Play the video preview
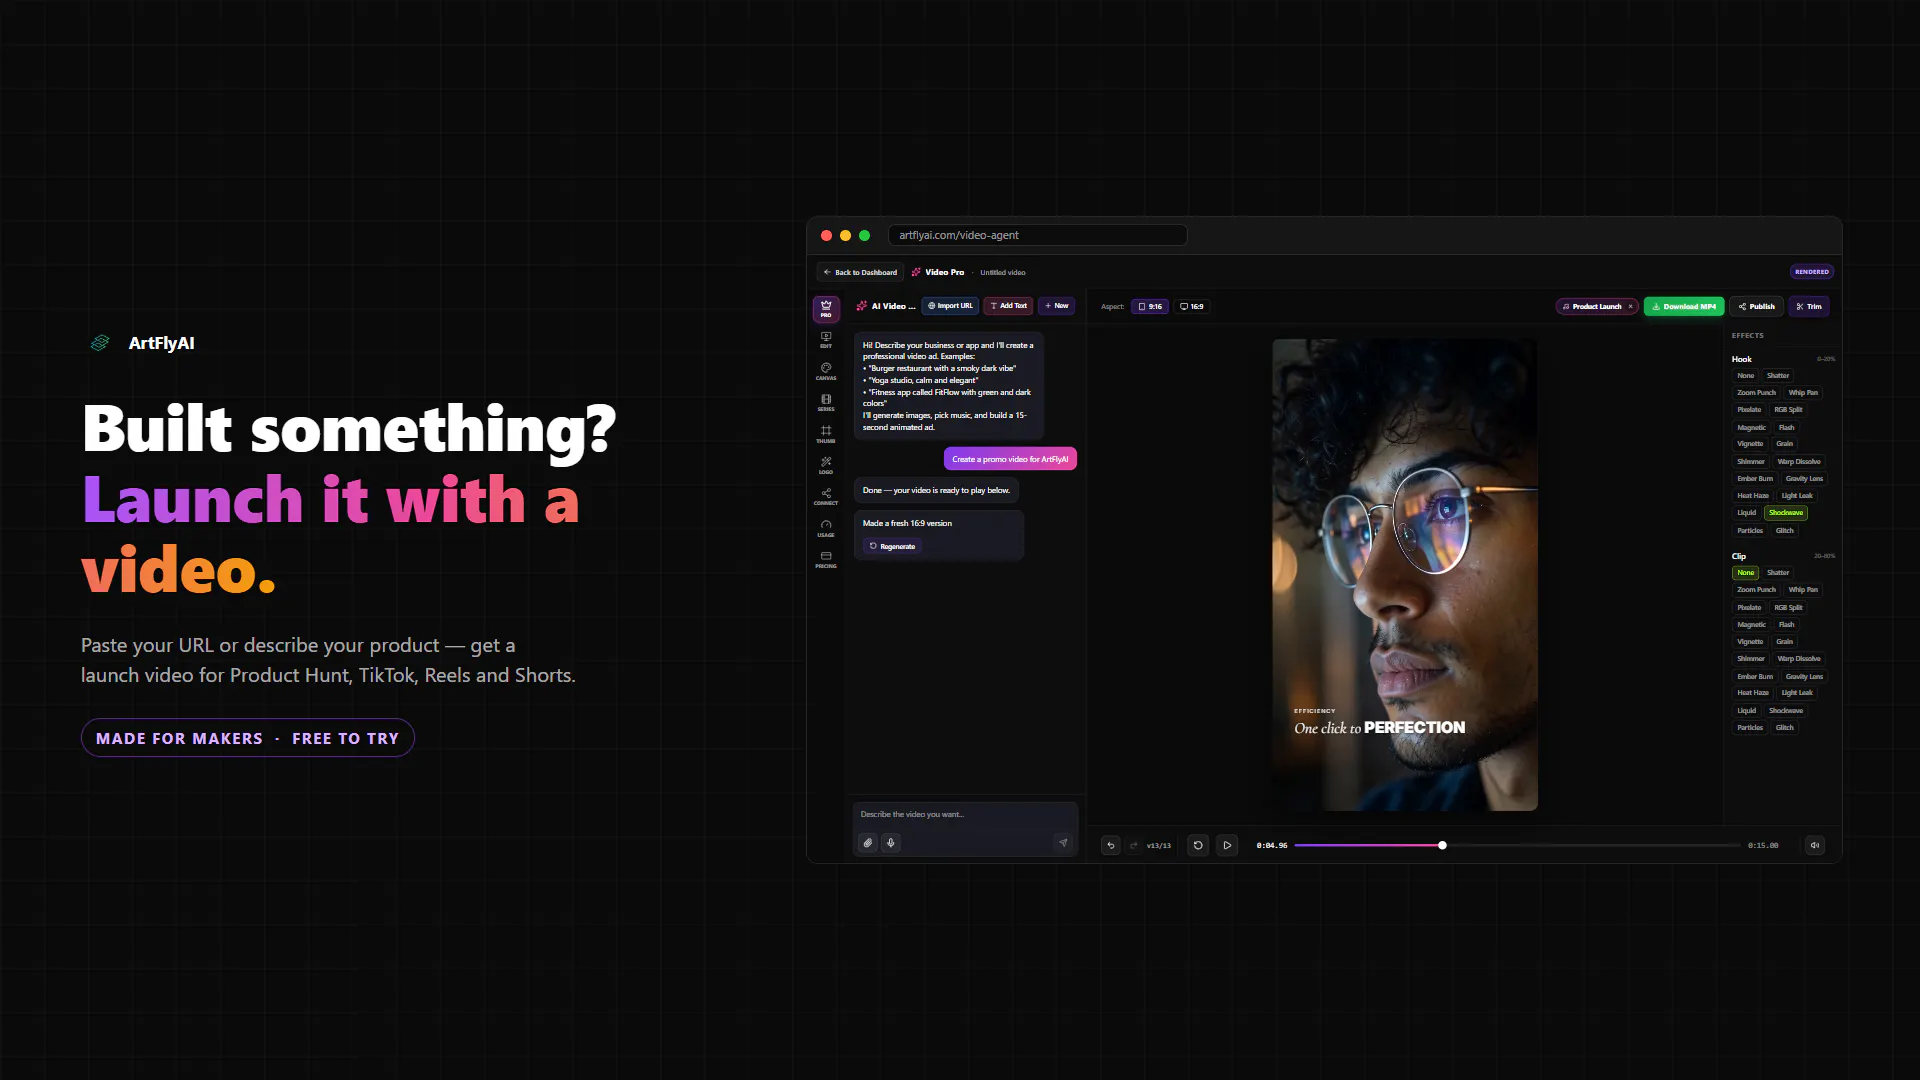Viewport: 1920px width, 1080px height. coord(1227,845)
